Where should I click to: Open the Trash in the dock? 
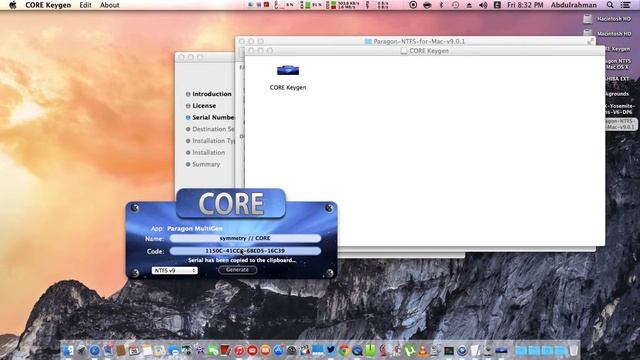pos(573,350)
